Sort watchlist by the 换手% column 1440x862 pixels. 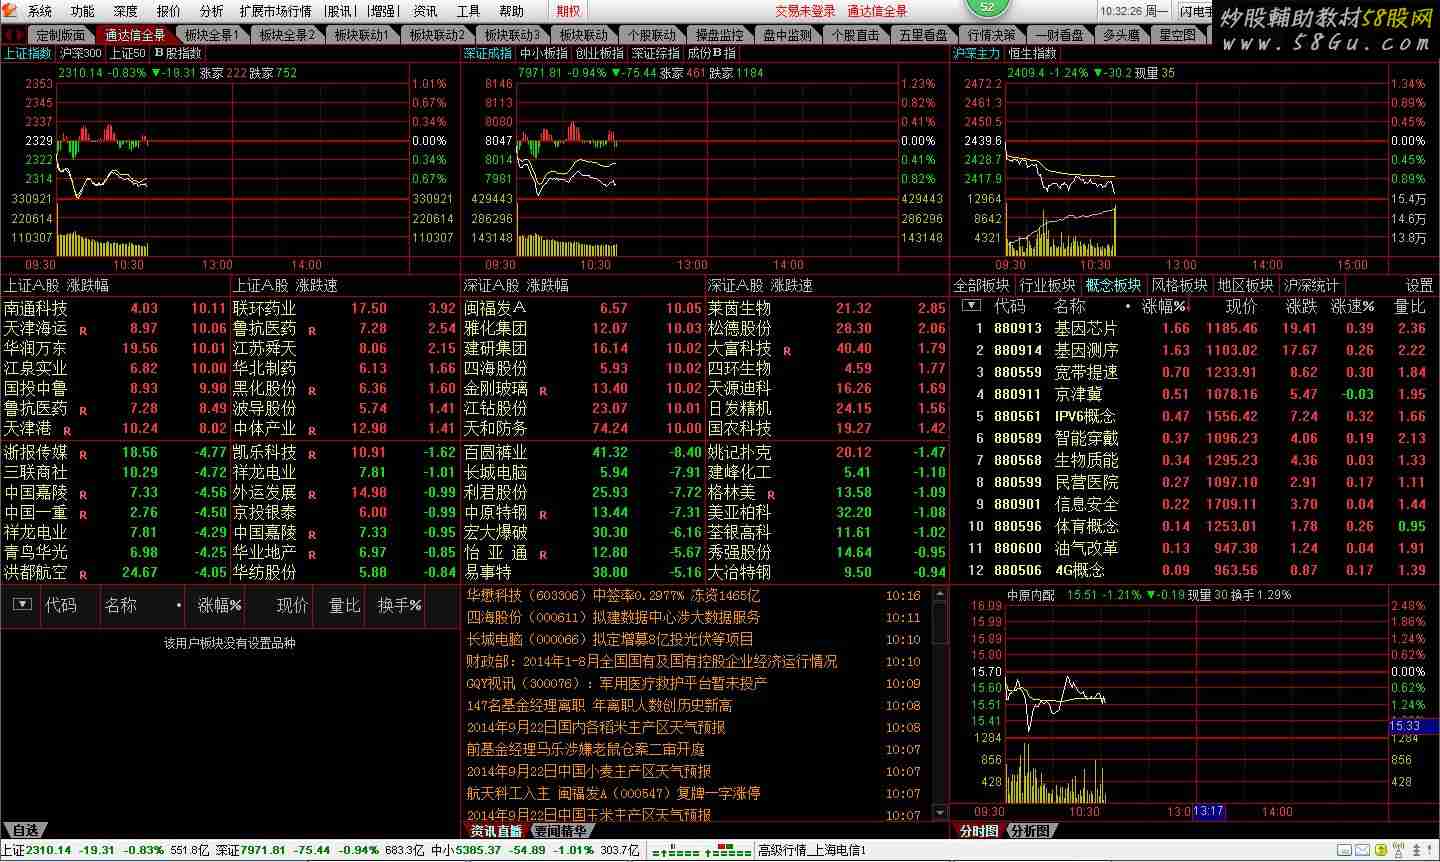point(400,605)
